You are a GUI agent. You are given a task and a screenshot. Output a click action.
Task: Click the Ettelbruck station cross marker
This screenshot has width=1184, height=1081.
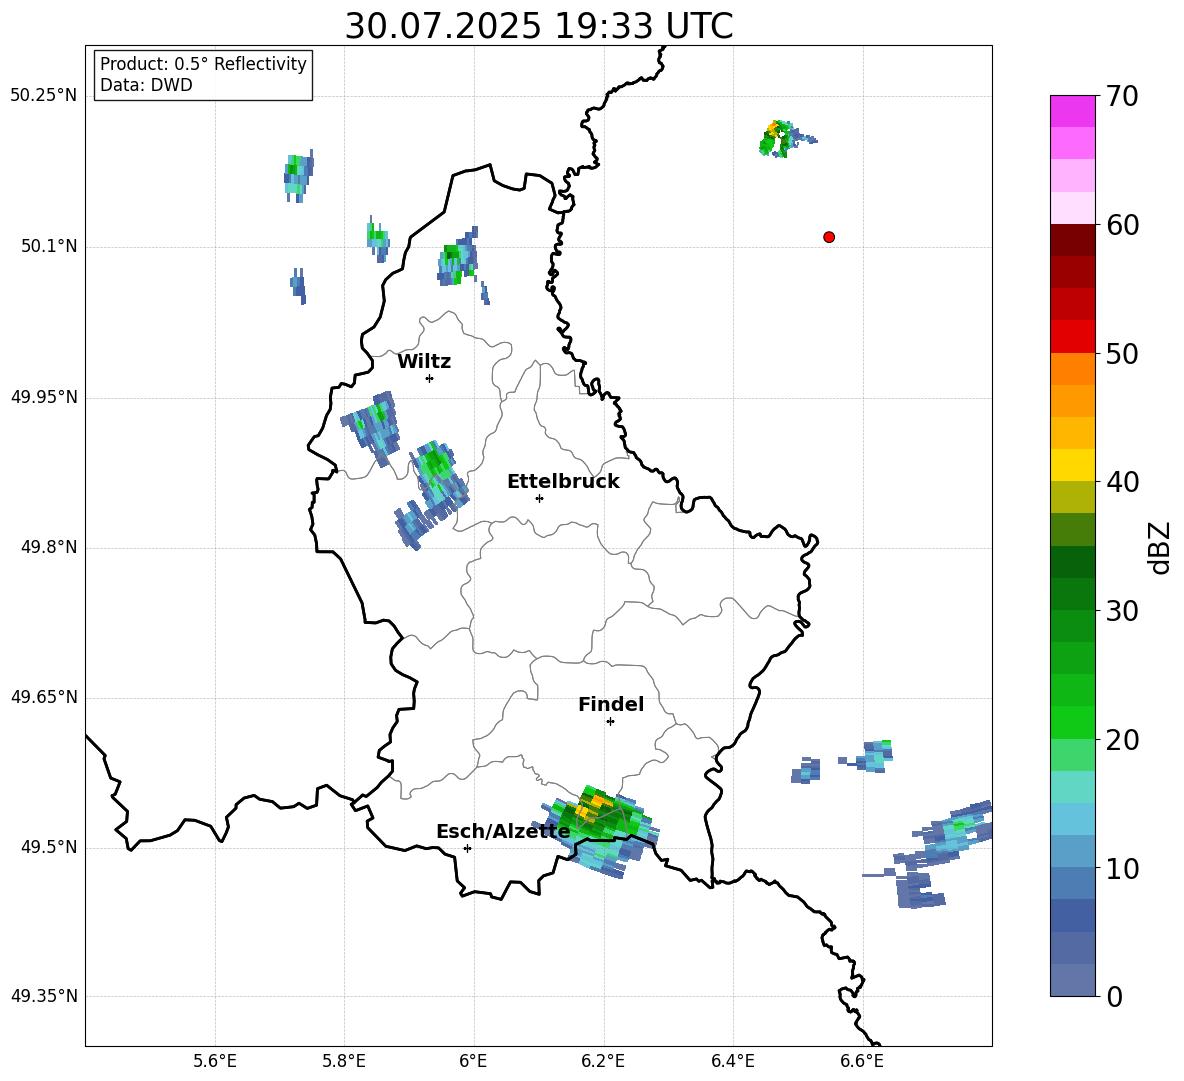(x=539, y=498)
